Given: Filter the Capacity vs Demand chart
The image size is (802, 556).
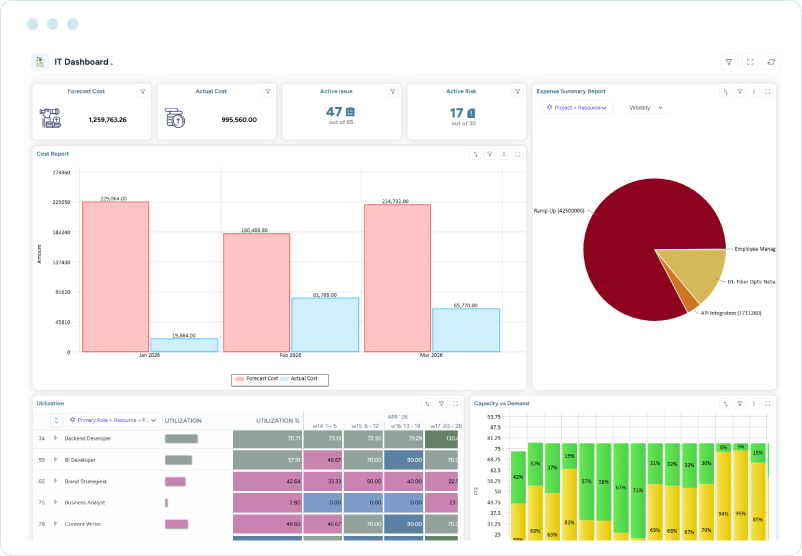Looking at the screenshot, I should (740, 404).
